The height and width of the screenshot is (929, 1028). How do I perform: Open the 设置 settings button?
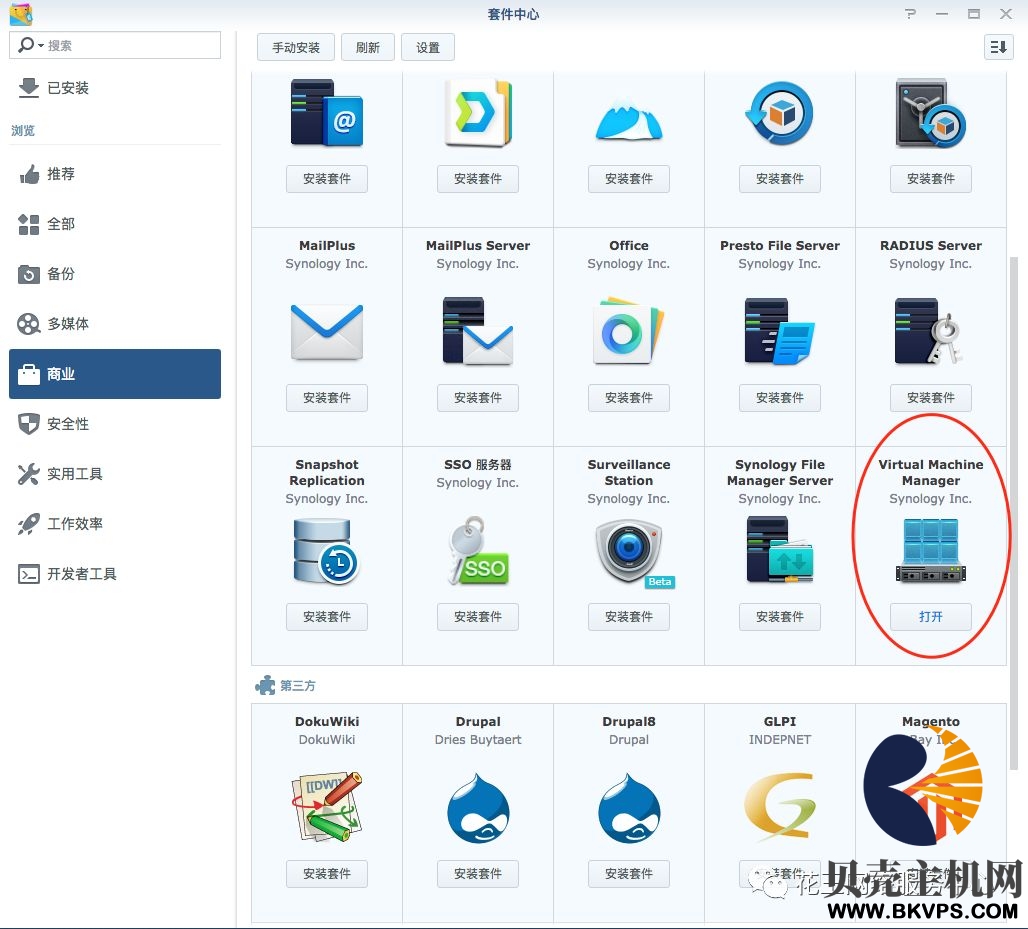coord(427,47)
